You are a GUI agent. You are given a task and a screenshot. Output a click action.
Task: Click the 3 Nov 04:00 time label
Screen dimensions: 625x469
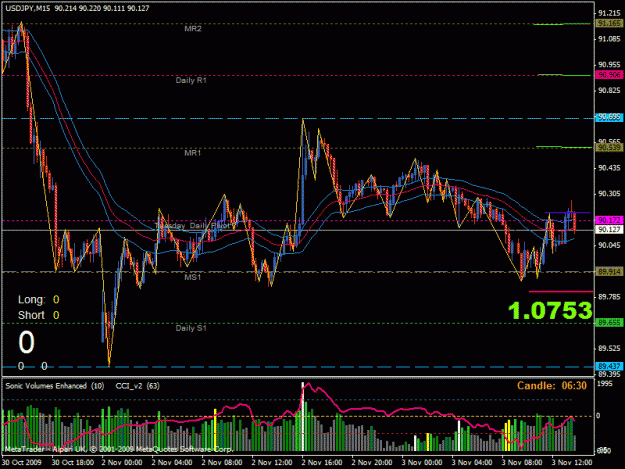coord(472,463)
